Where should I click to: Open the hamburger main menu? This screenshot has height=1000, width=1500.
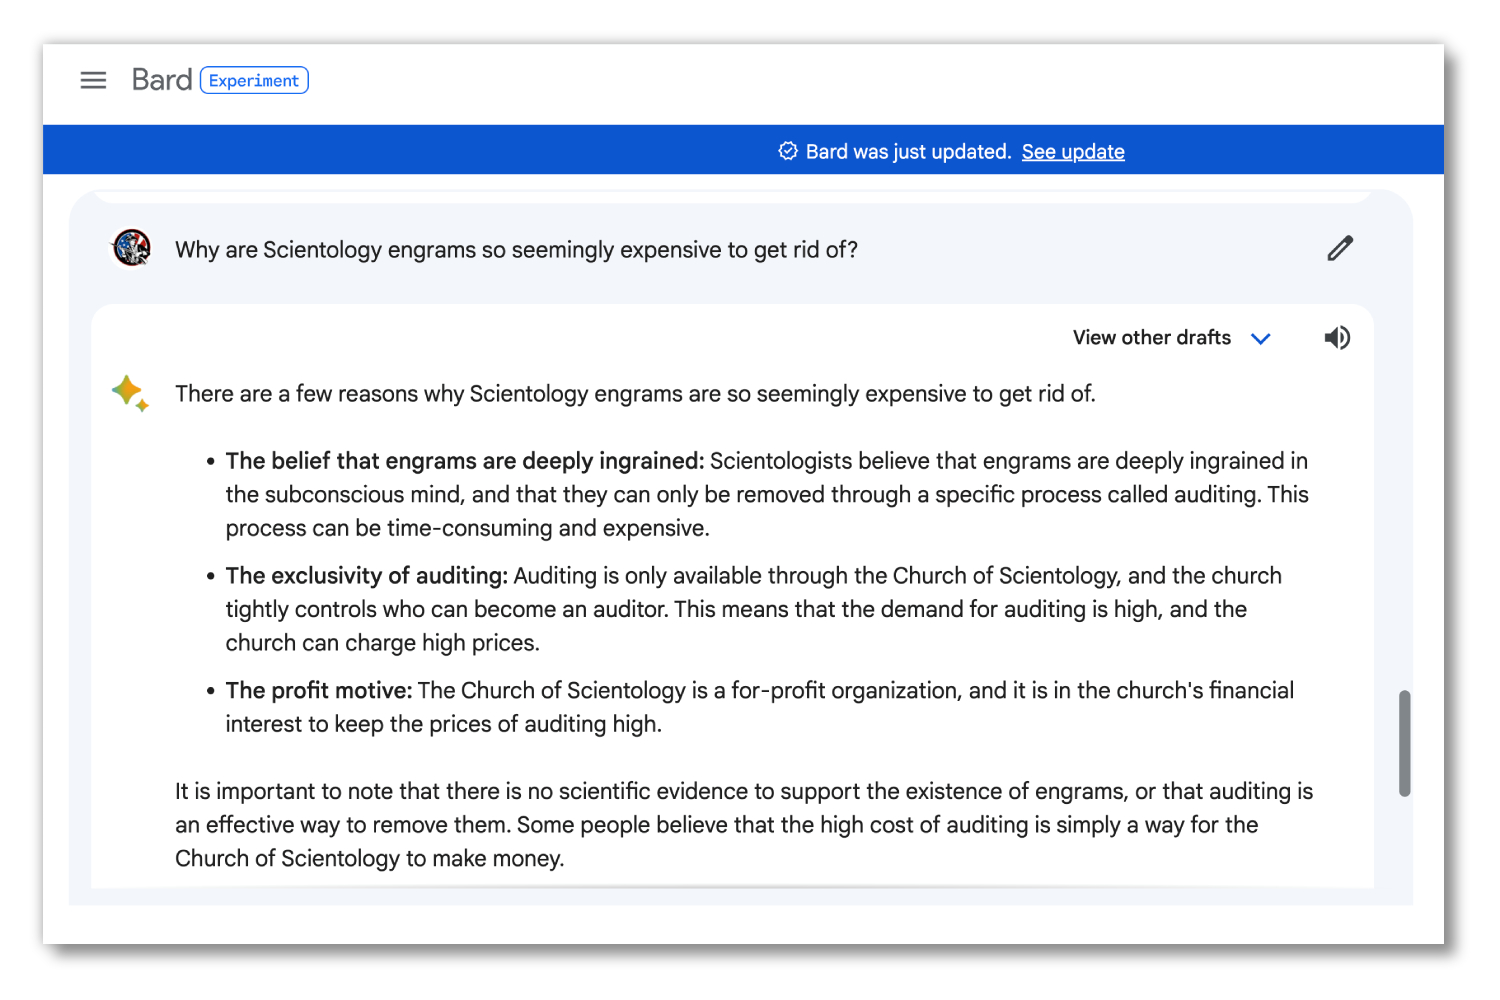(93, 80)
